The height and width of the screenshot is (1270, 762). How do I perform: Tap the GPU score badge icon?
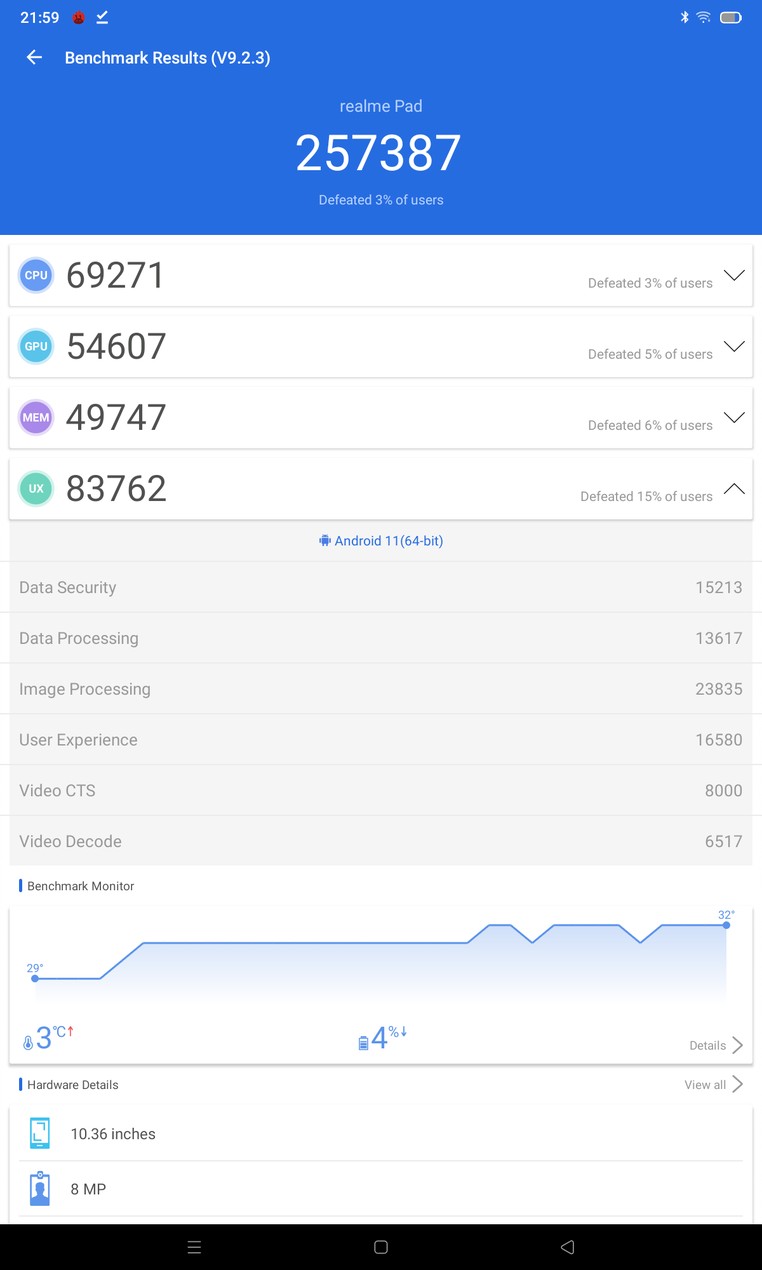[36, 346]
